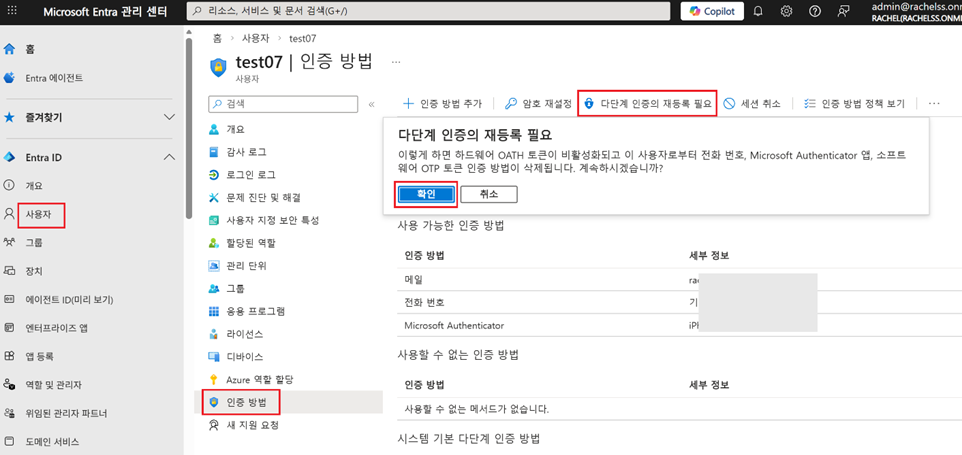Click the Entra ID diamond icon

pyautogui.click(x=9, y=158)
